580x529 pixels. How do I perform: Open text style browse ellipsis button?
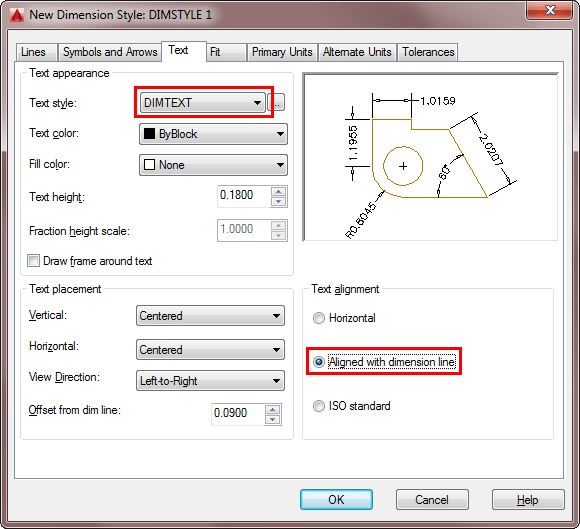[x=277, y=102]
